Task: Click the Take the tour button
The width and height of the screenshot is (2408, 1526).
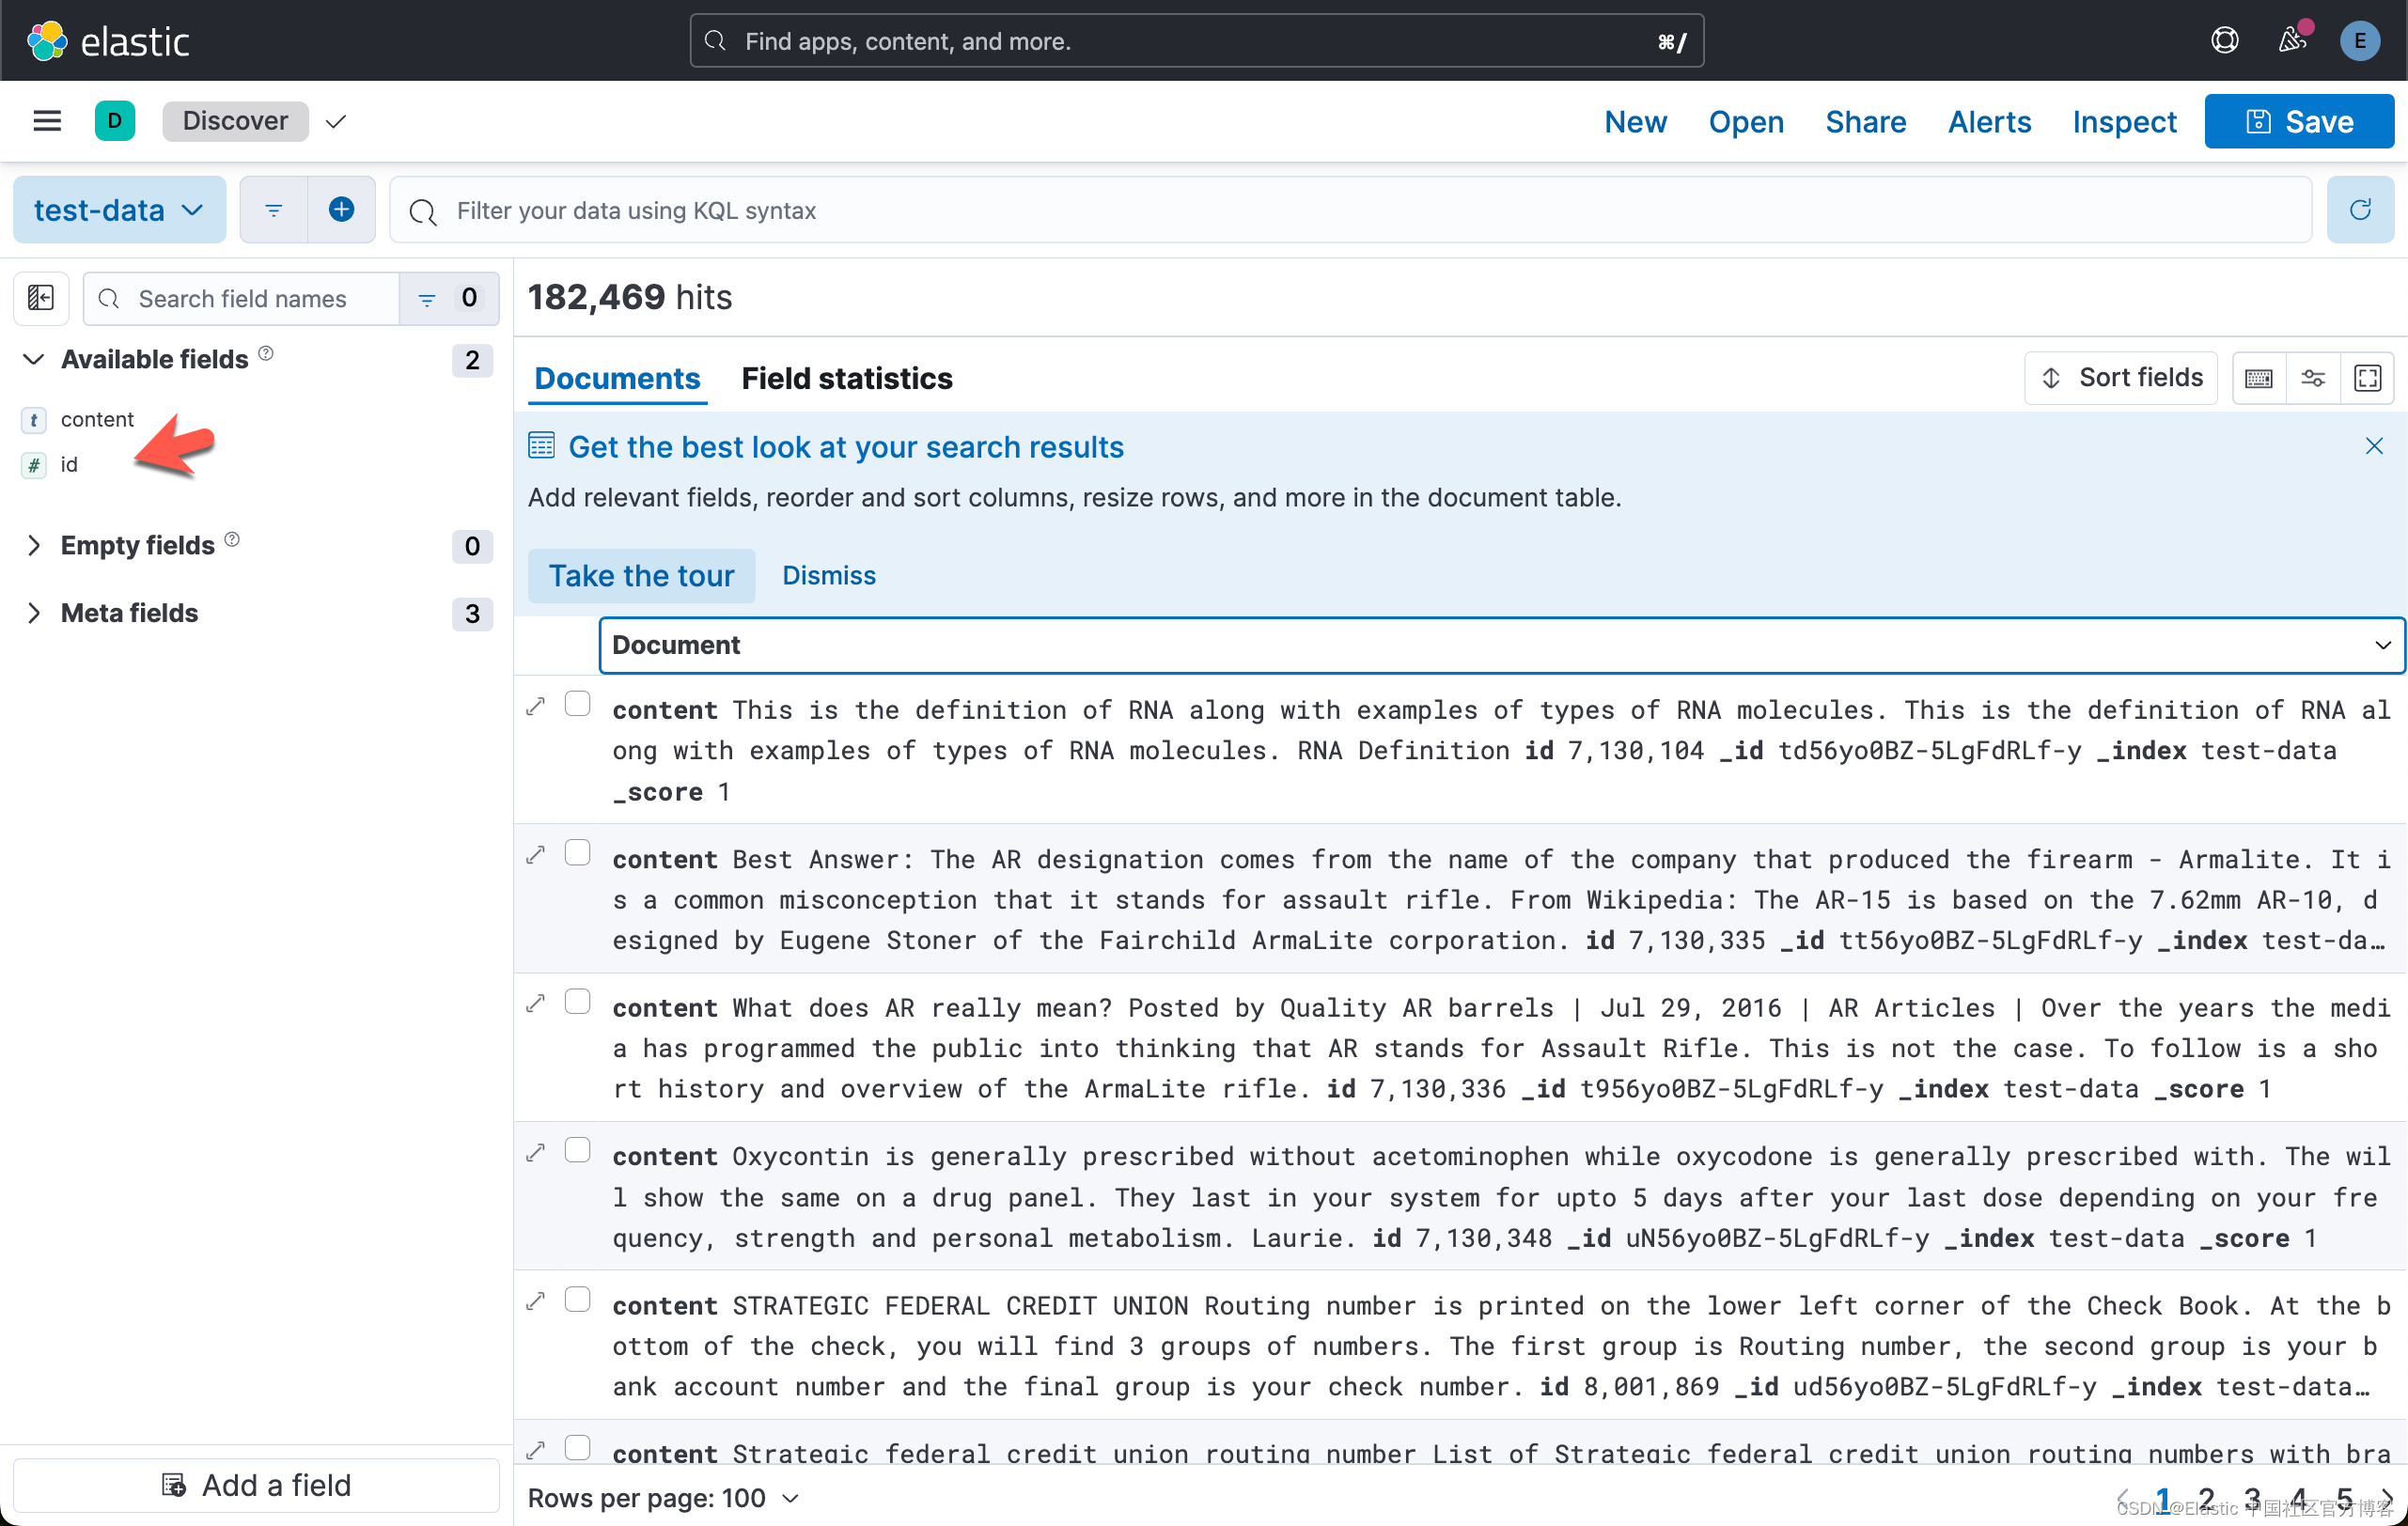Action: pos(641,575)
